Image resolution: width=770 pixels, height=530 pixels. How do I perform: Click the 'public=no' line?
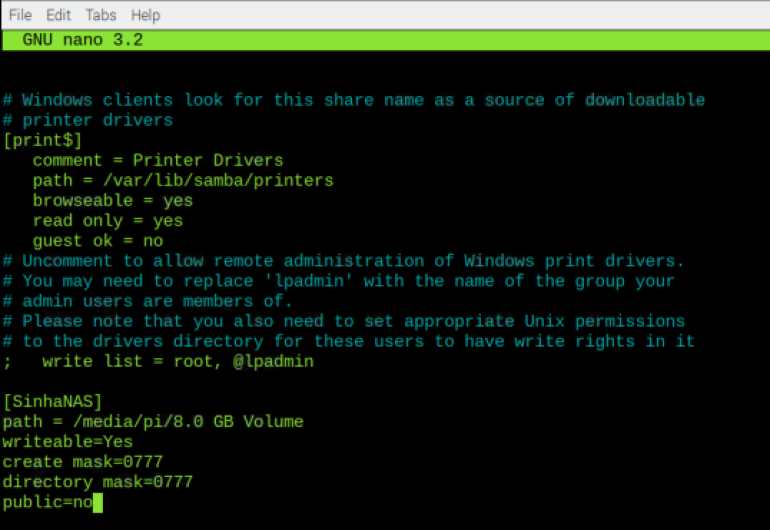coord(48,502)
